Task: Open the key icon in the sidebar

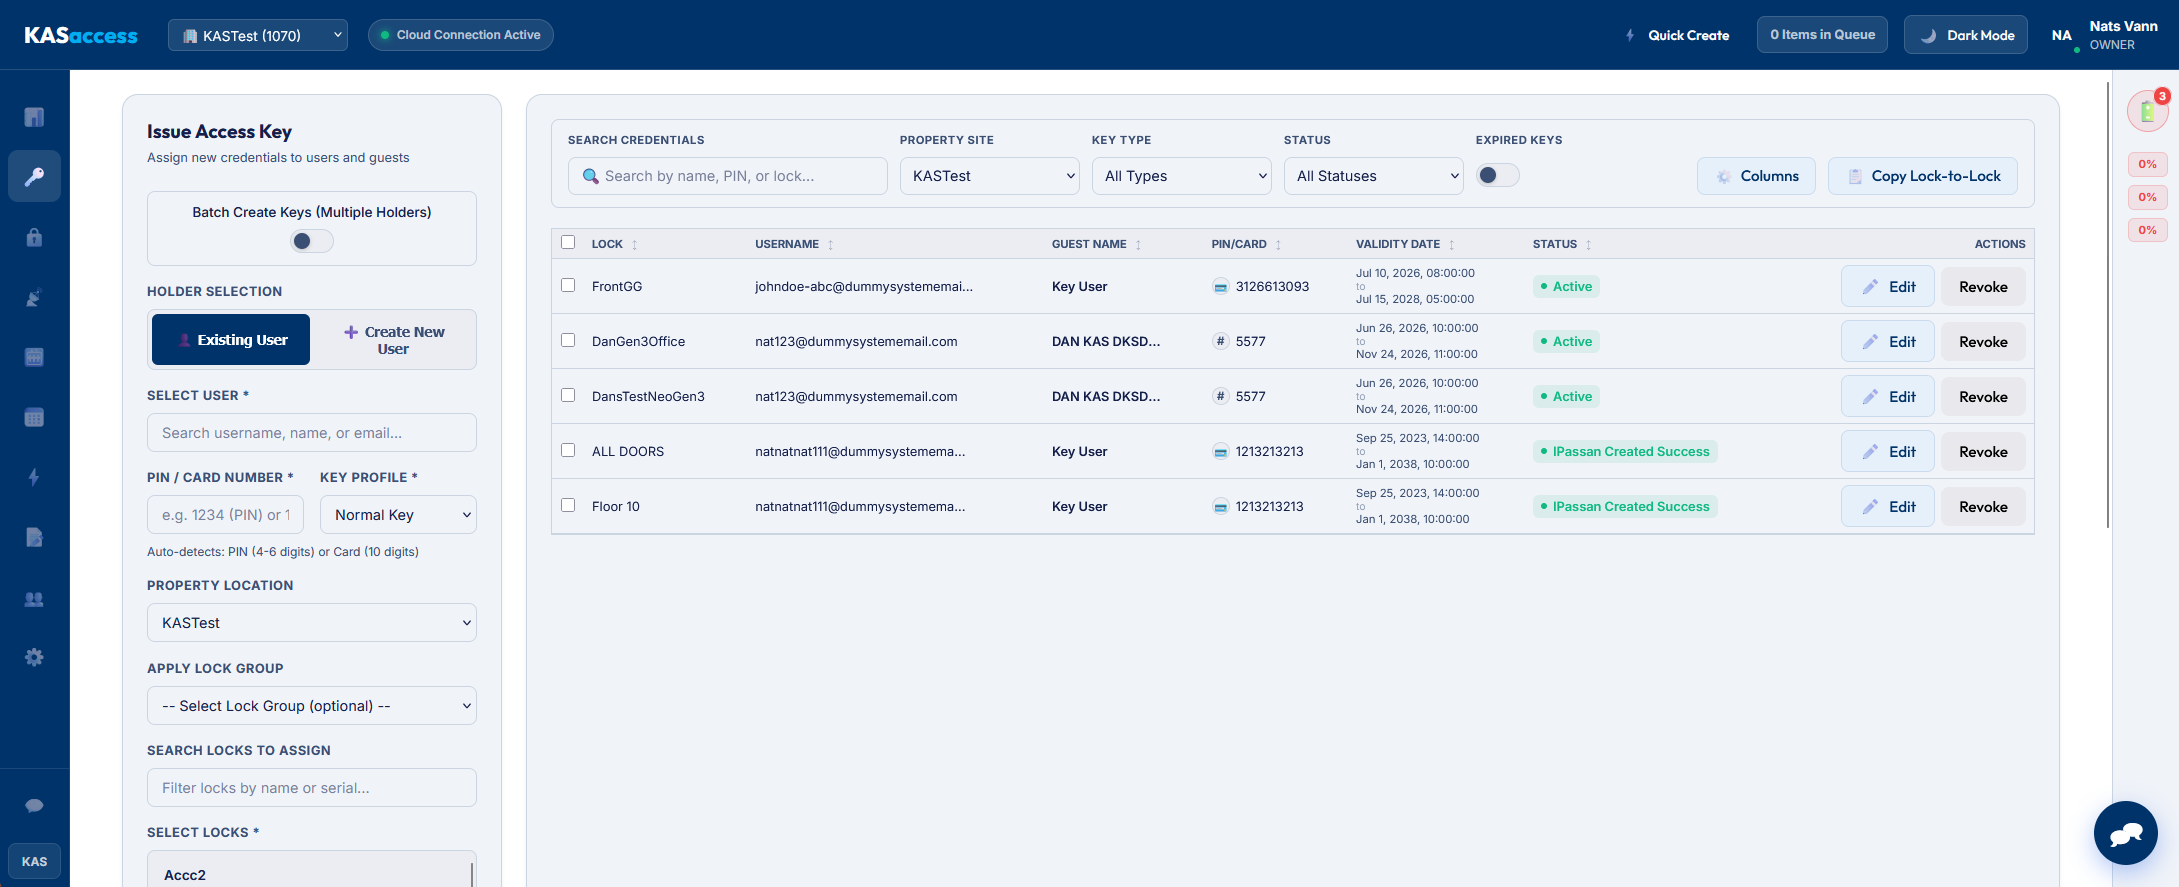Action: pyautogui.click(x=34, y=177)
